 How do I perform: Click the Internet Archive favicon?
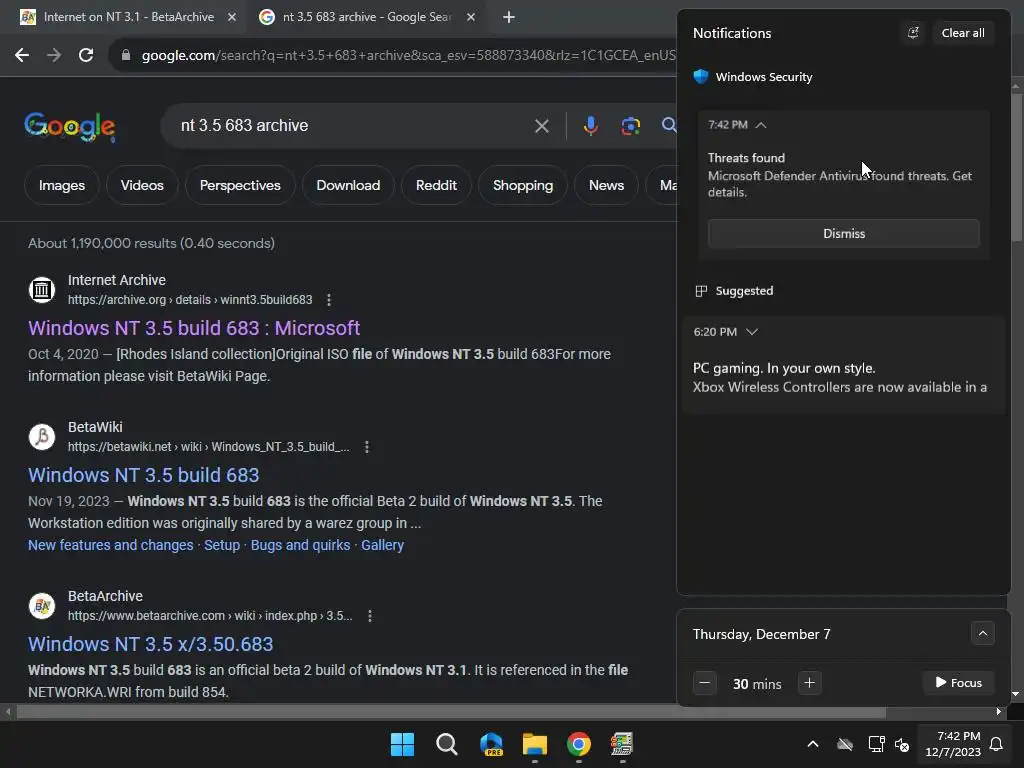click(42, 289)
